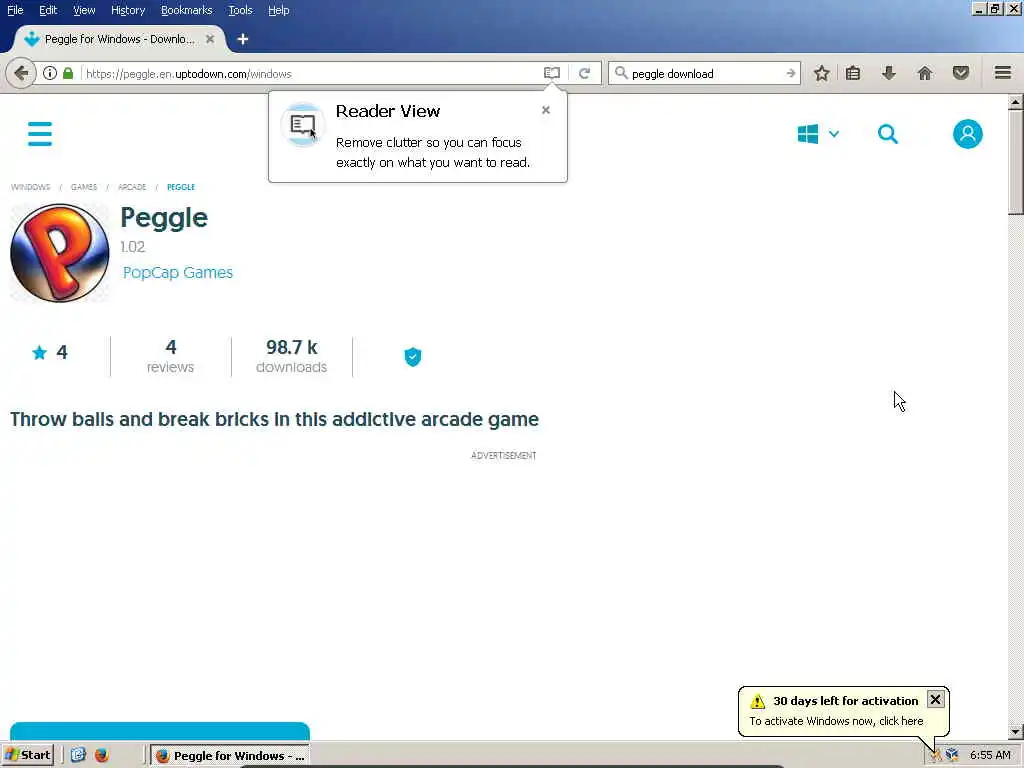Close the Reader View tooltip

coord(546,110)
